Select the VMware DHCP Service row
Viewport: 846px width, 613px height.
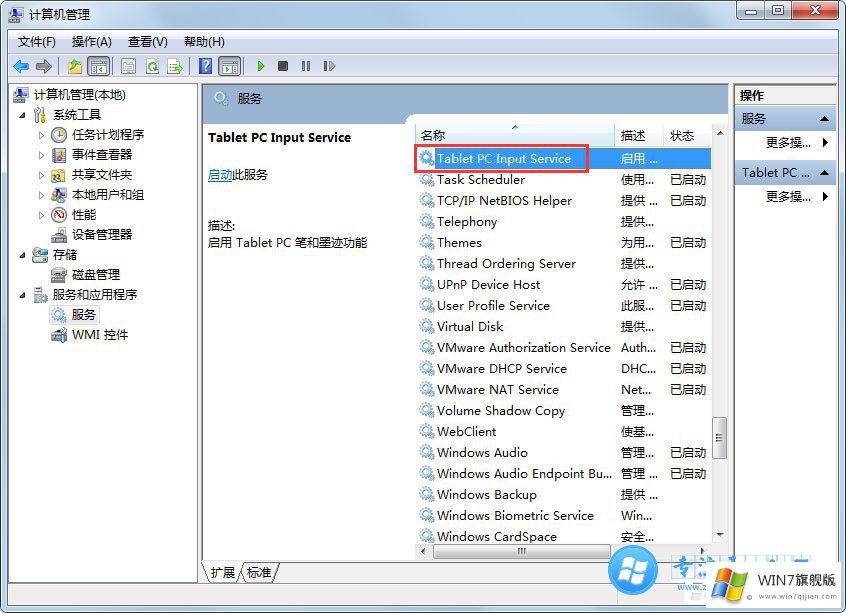564,369
